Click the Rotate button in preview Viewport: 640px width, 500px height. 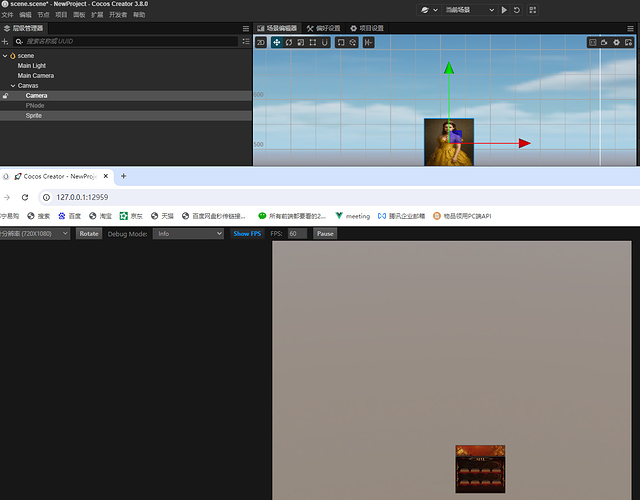(89, 233)
